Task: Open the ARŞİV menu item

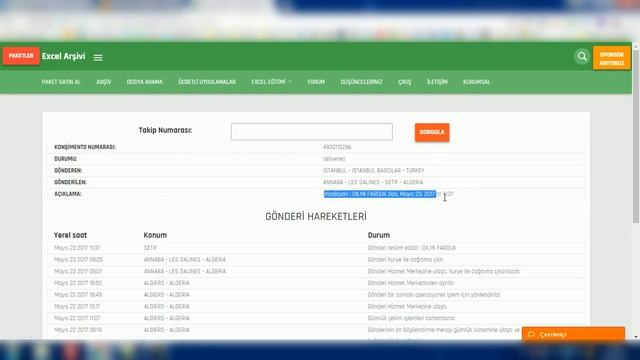Action: [104, 82]
